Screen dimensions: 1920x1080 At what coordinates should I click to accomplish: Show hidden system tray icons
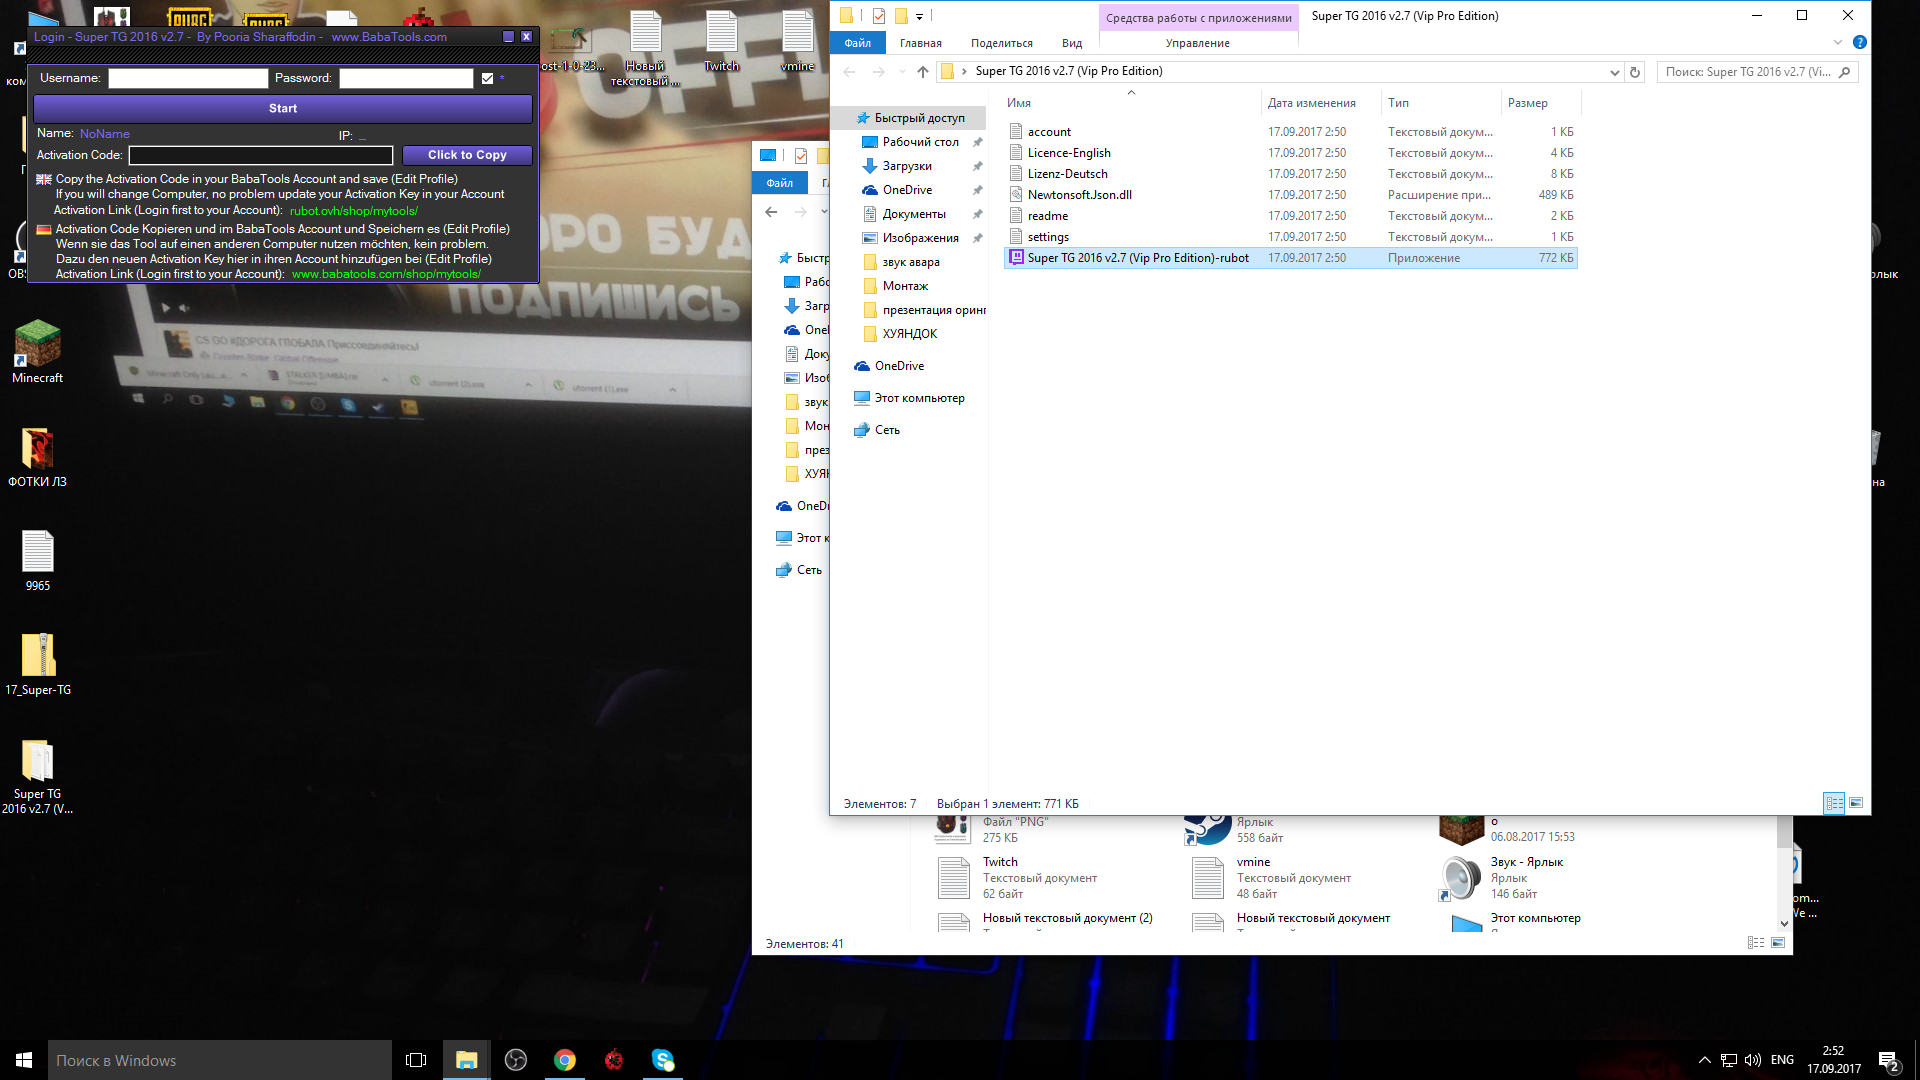[1704, 1060]
